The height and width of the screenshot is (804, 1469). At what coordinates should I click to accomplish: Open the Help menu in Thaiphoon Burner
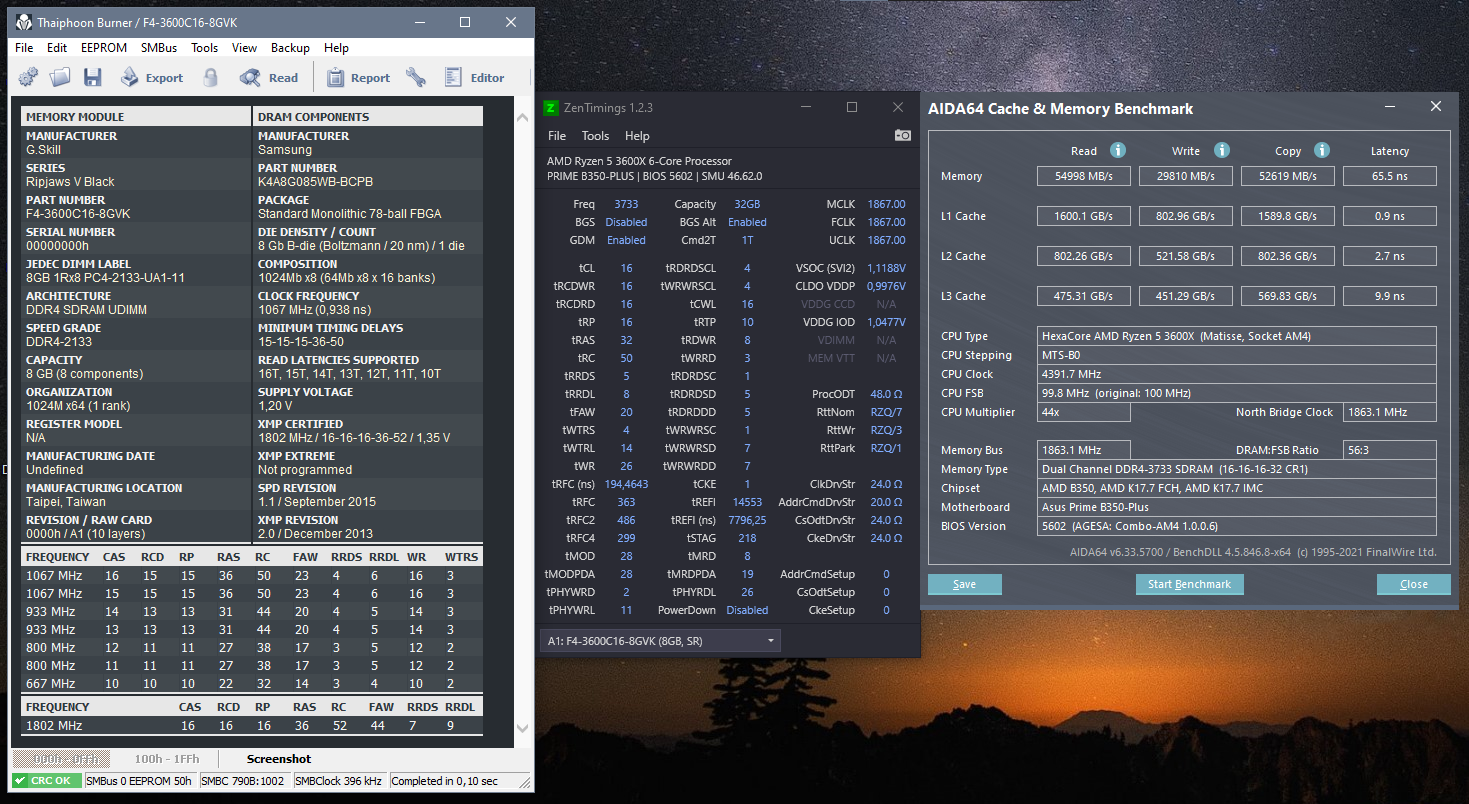pos(337,47)
